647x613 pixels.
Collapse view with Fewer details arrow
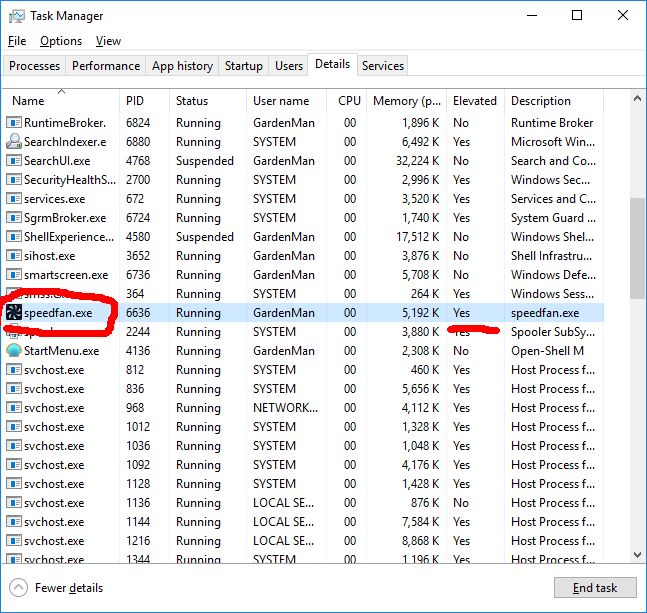click(18, 587)
